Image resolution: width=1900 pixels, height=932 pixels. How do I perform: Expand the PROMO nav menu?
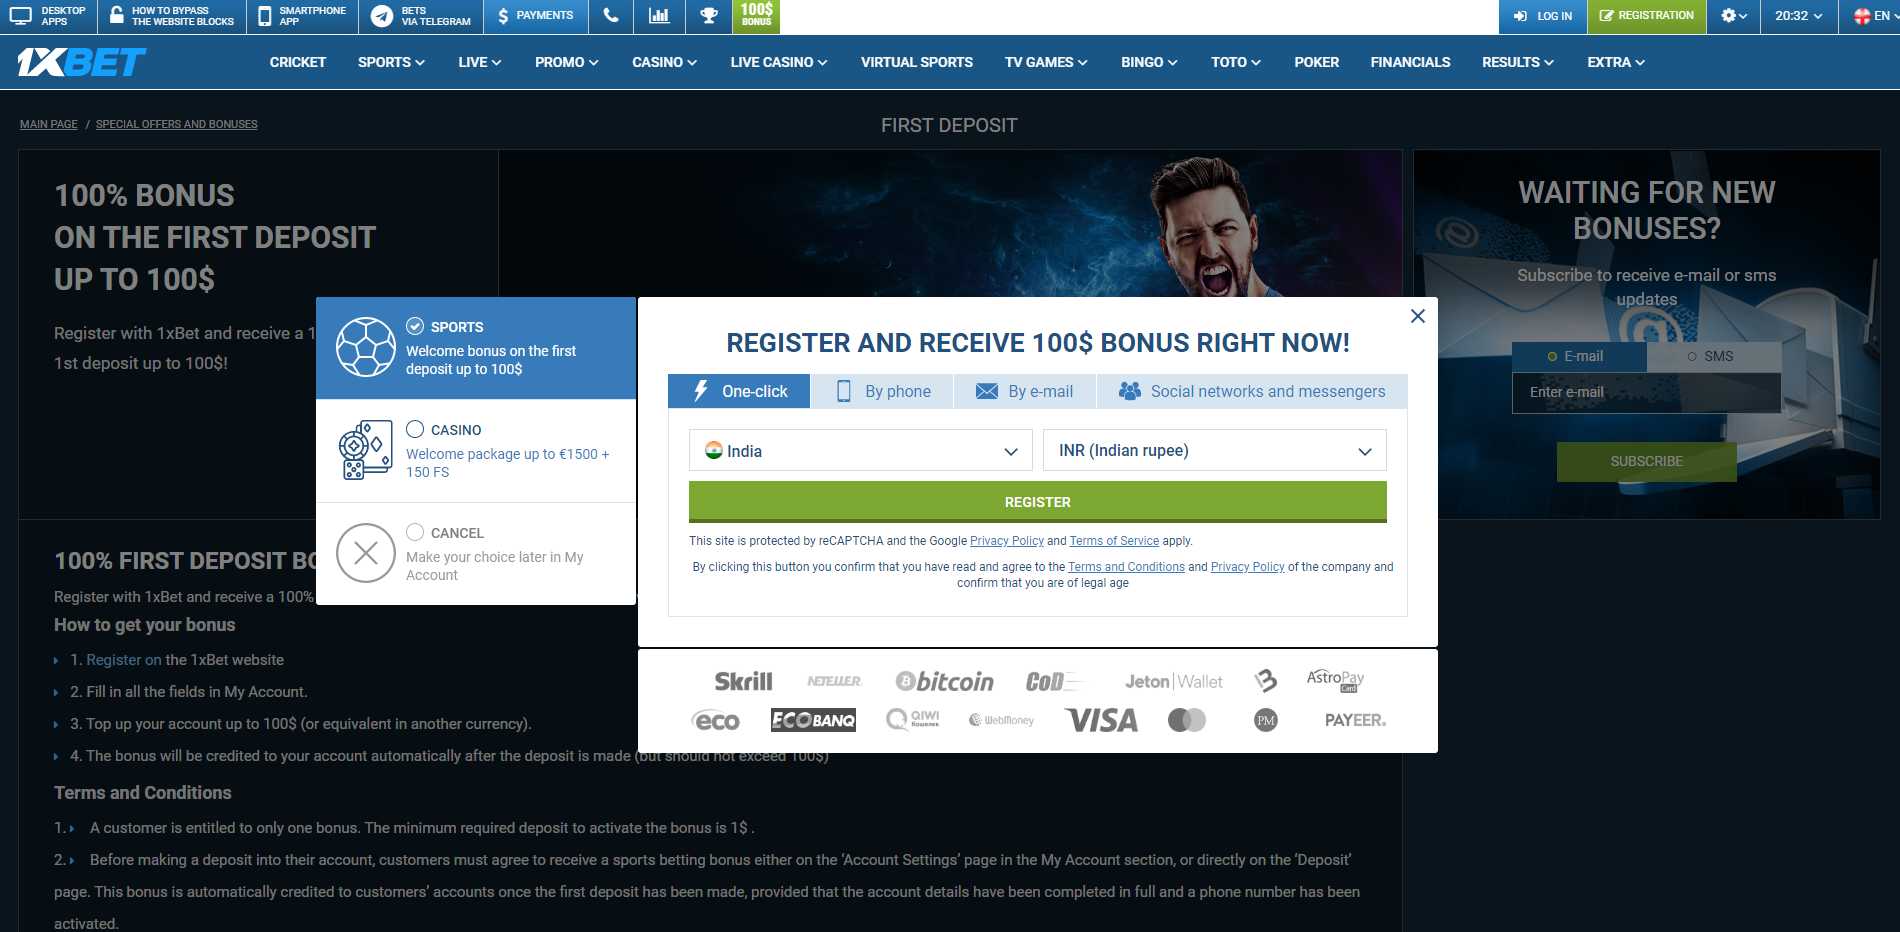(566, 62)
